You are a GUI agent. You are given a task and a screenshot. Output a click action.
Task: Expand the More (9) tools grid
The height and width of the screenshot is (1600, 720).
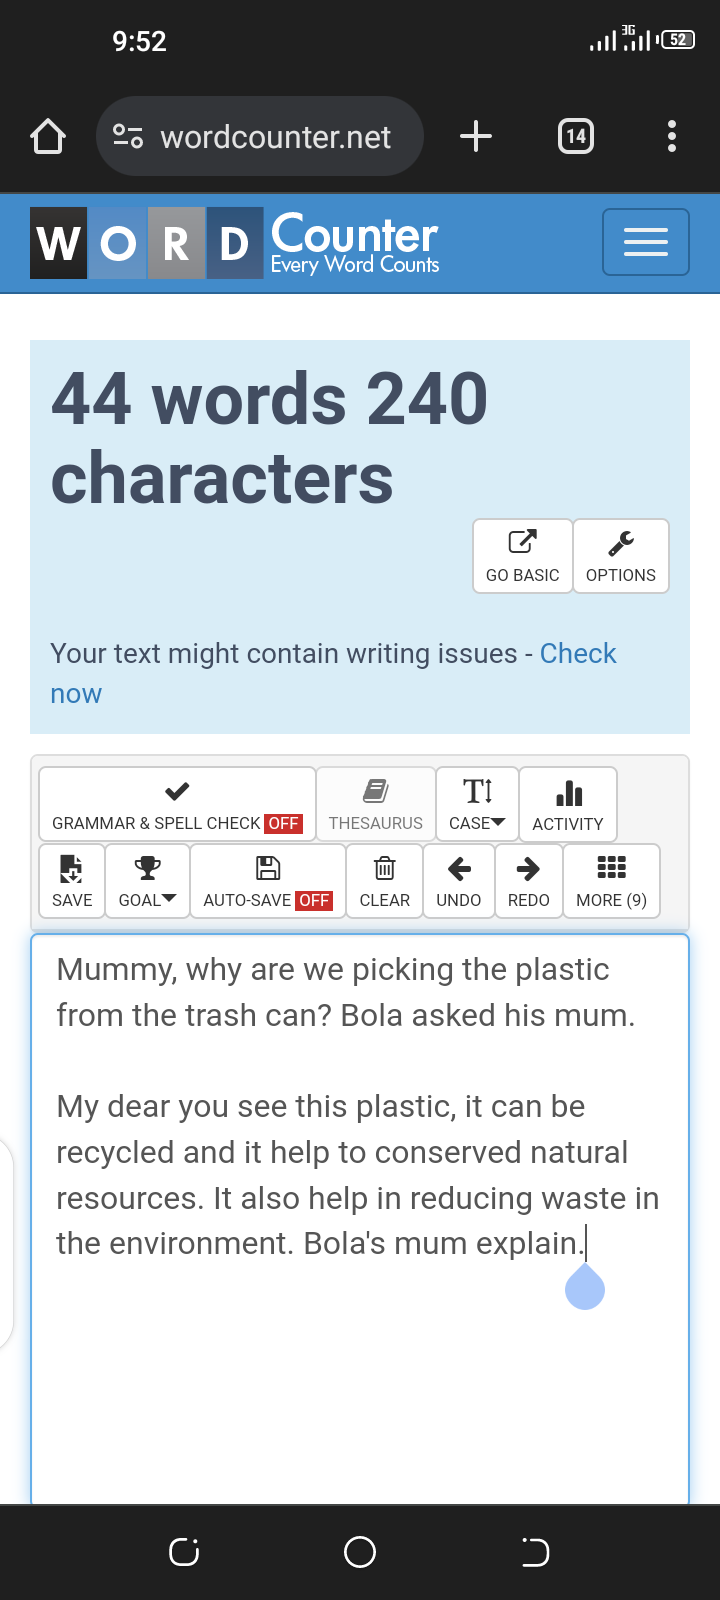pyautogui.click(x=612, y=881)
